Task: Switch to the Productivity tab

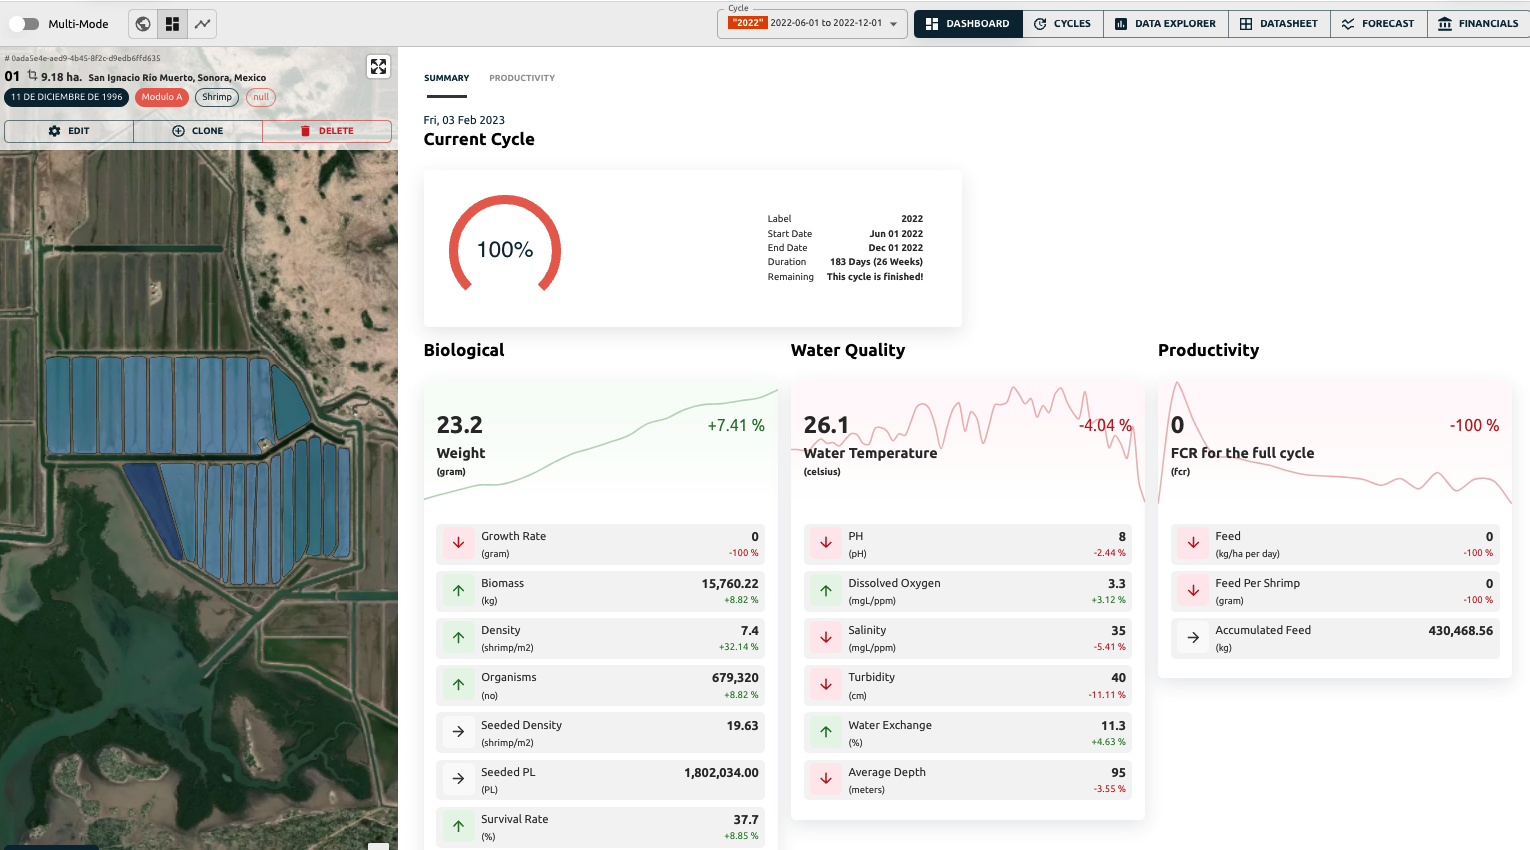Action: pos(522,78)
